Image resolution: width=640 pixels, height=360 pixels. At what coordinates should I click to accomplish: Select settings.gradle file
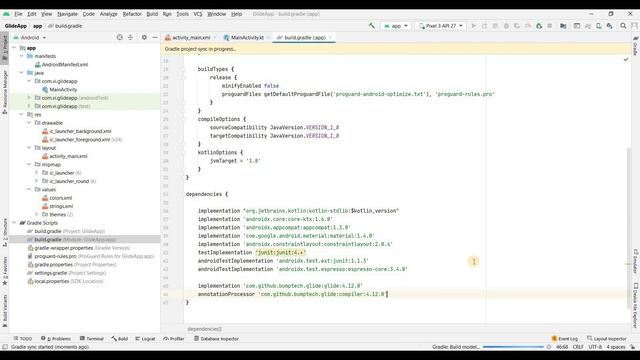(67, 273)
